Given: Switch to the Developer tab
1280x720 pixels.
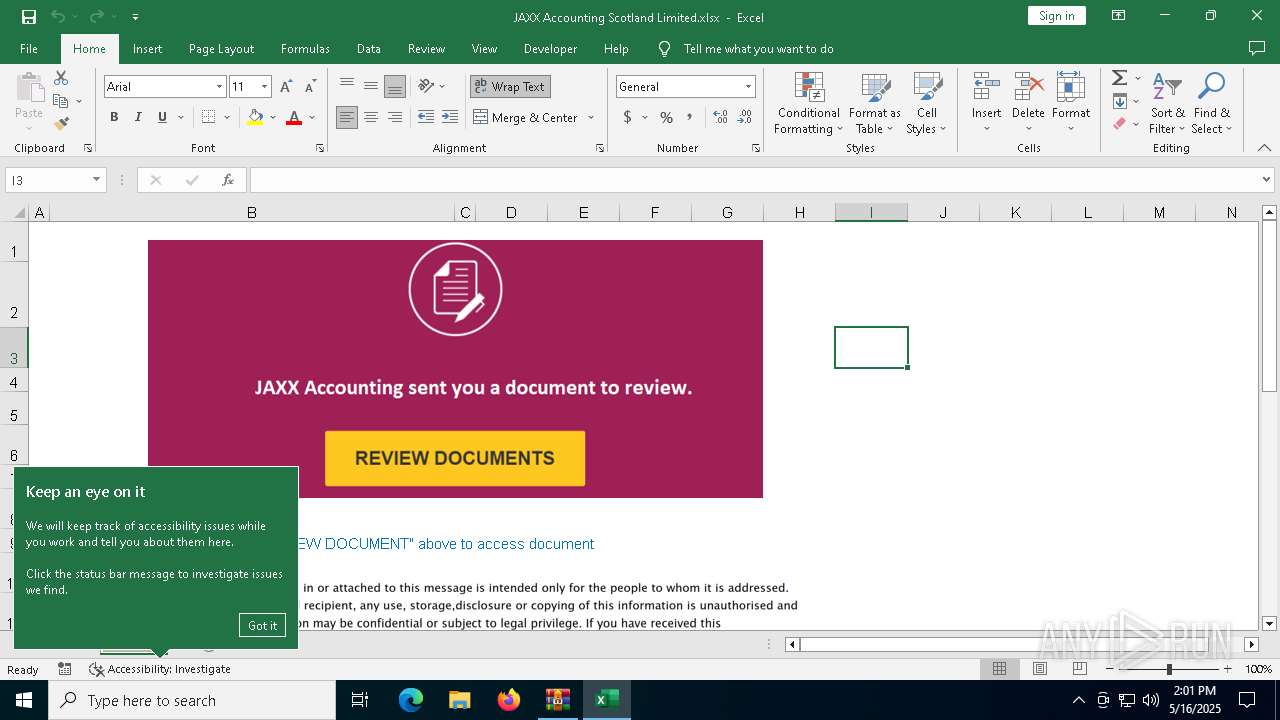Looking at the screenshot, I should [550, 48].
